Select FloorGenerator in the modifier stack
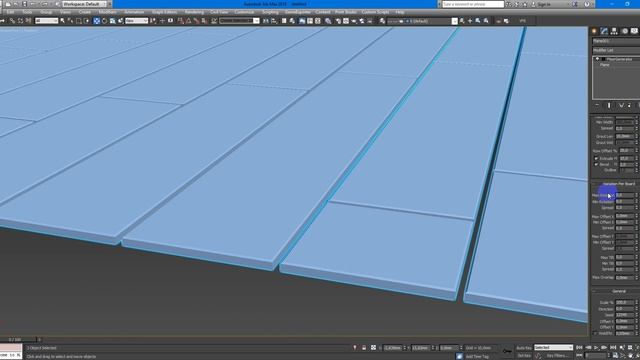640x360 pixels. click(x=619, y=59)
